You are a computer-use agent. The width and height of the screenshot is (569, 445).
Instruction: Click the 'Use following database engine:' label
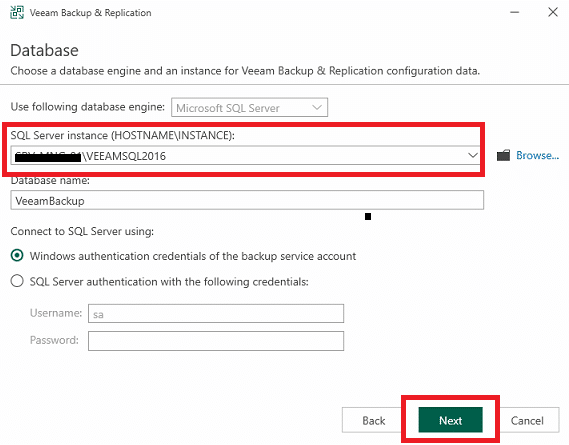(x=87, y=107)
